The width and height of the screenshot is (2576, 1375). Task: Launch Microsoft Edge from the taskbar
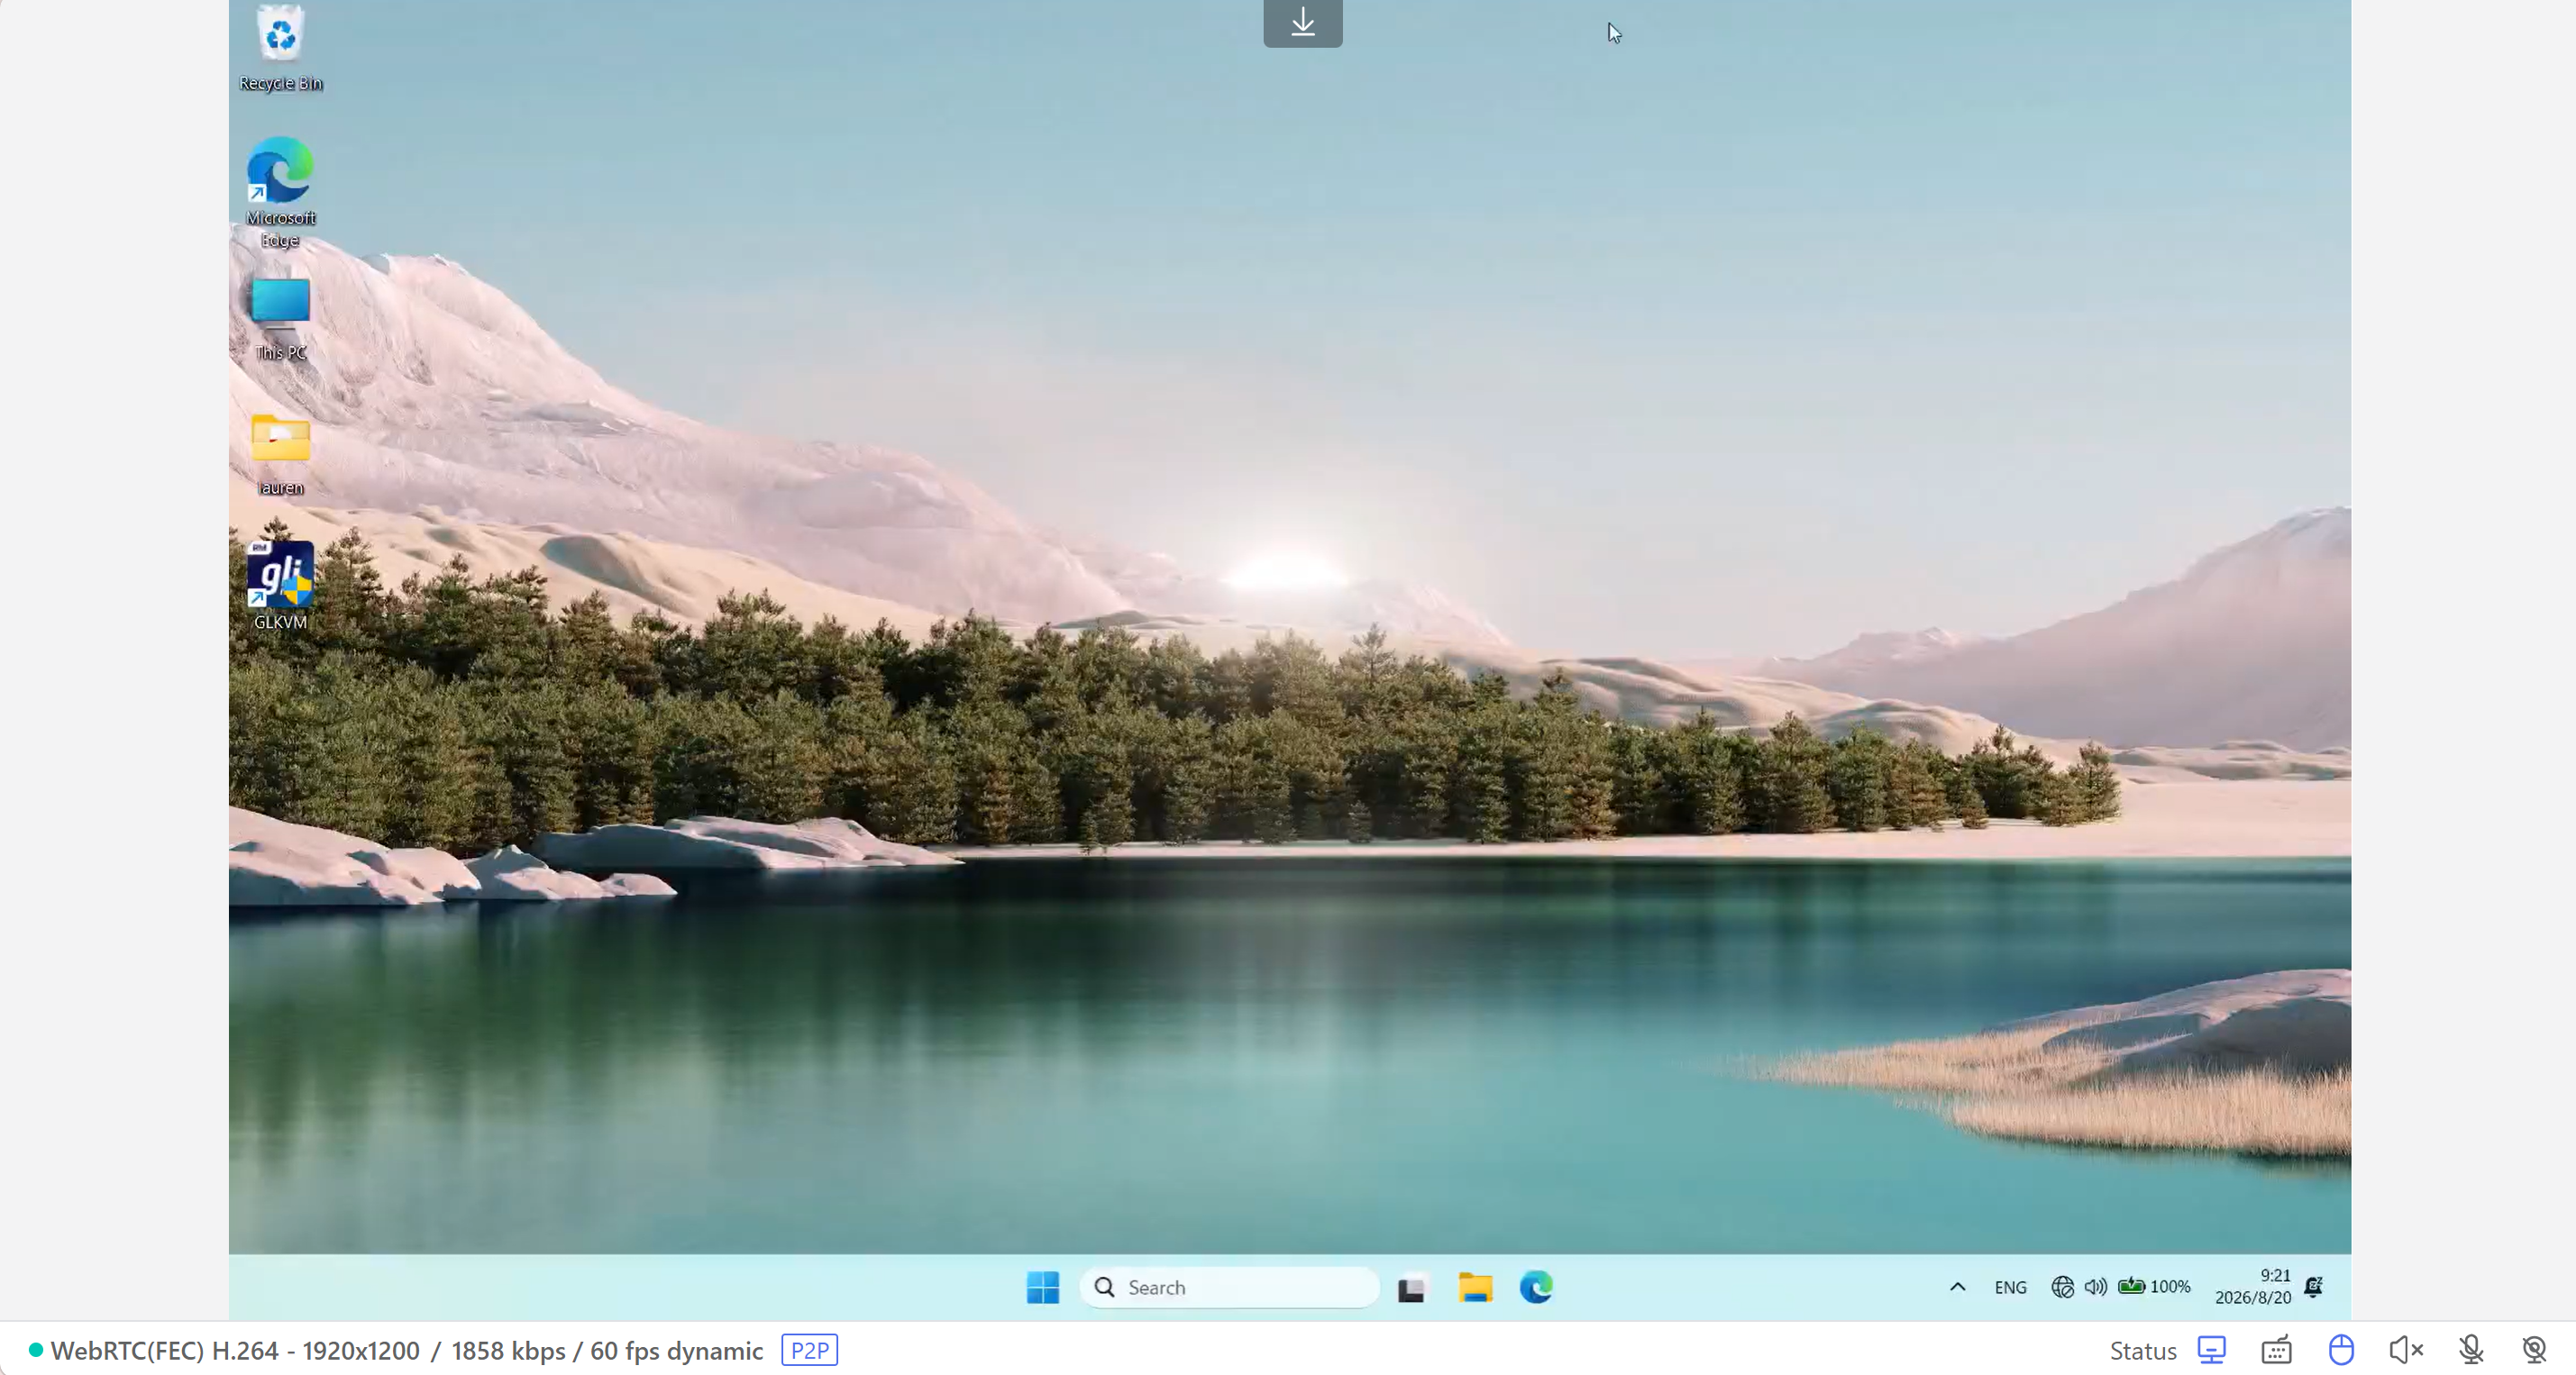[x=1536, y=1287]
